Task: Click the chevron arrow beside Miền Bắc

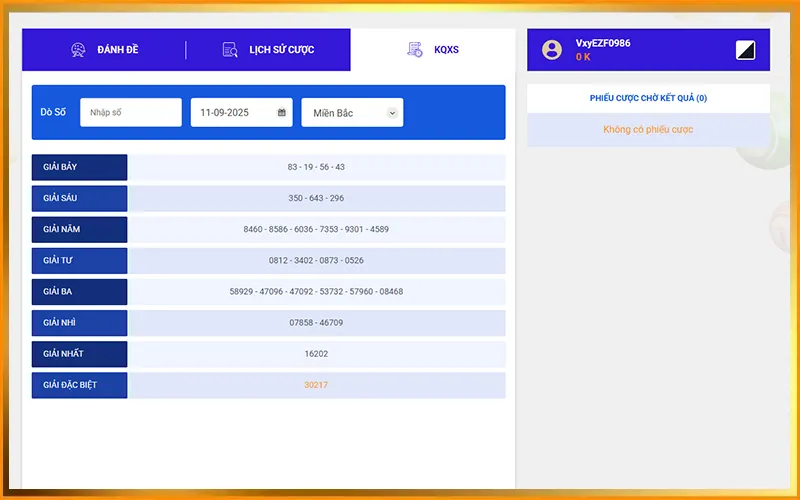Action: coord(392,113)
